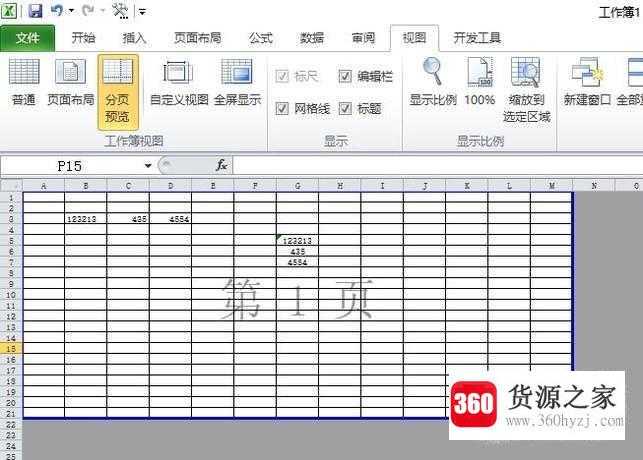Screen dimensions: 643x460
Task: Open a 新建窗口 new window
Action: click(x=587, y=82)
